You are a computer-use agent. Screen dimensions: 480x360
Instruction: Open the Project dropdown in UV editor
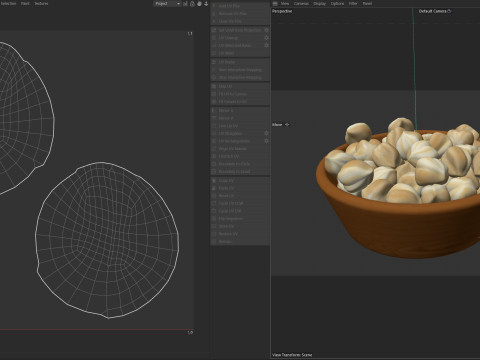[167, 4]
